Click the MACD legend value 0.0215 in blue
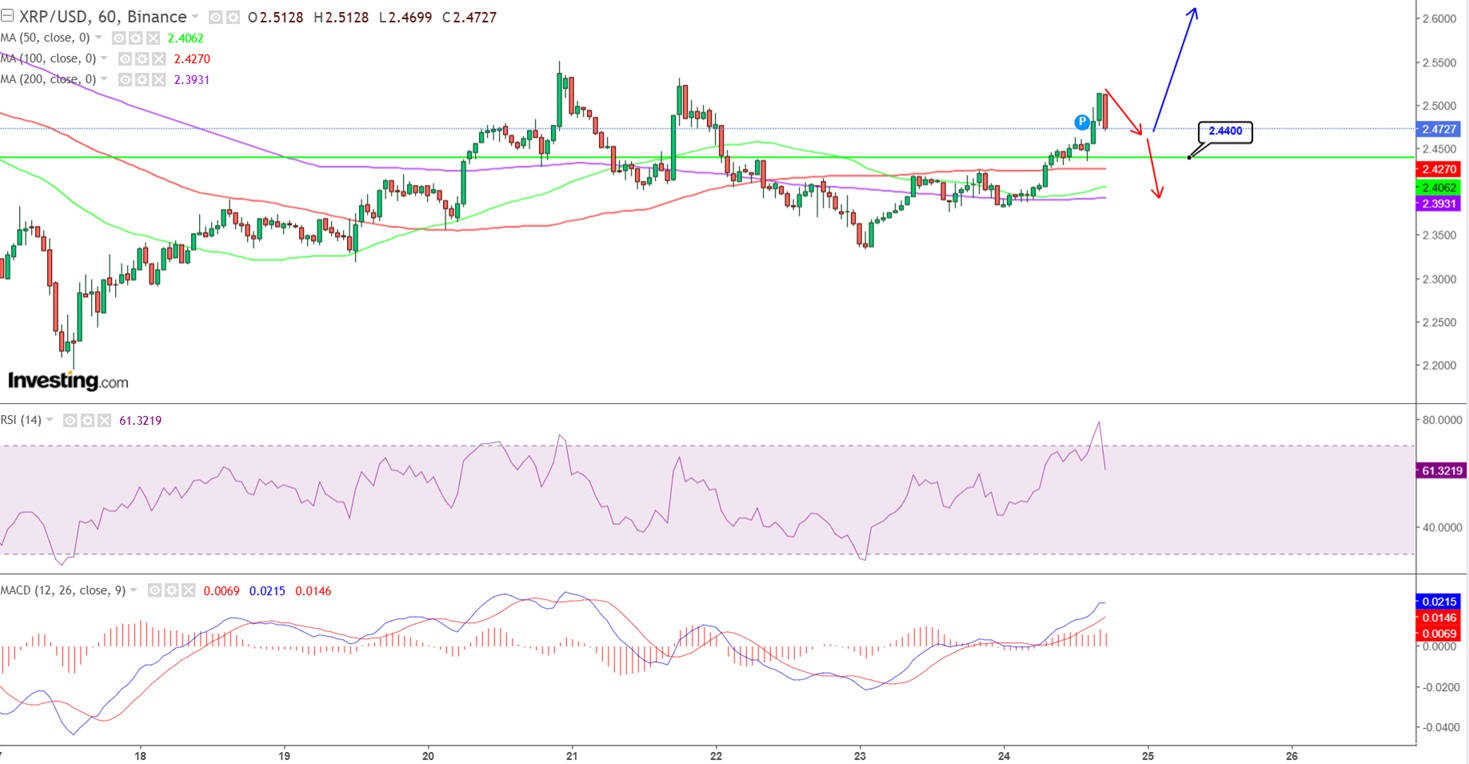Viewport: 1469px width, 764px height. tap(267, 591)
